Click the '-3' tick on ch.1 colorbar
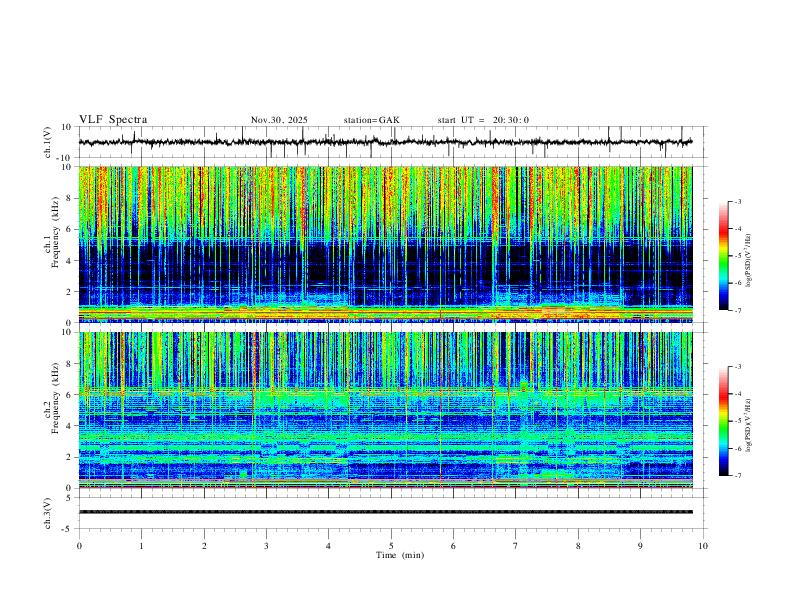This screenshot has height=612, width=792. 738,201
